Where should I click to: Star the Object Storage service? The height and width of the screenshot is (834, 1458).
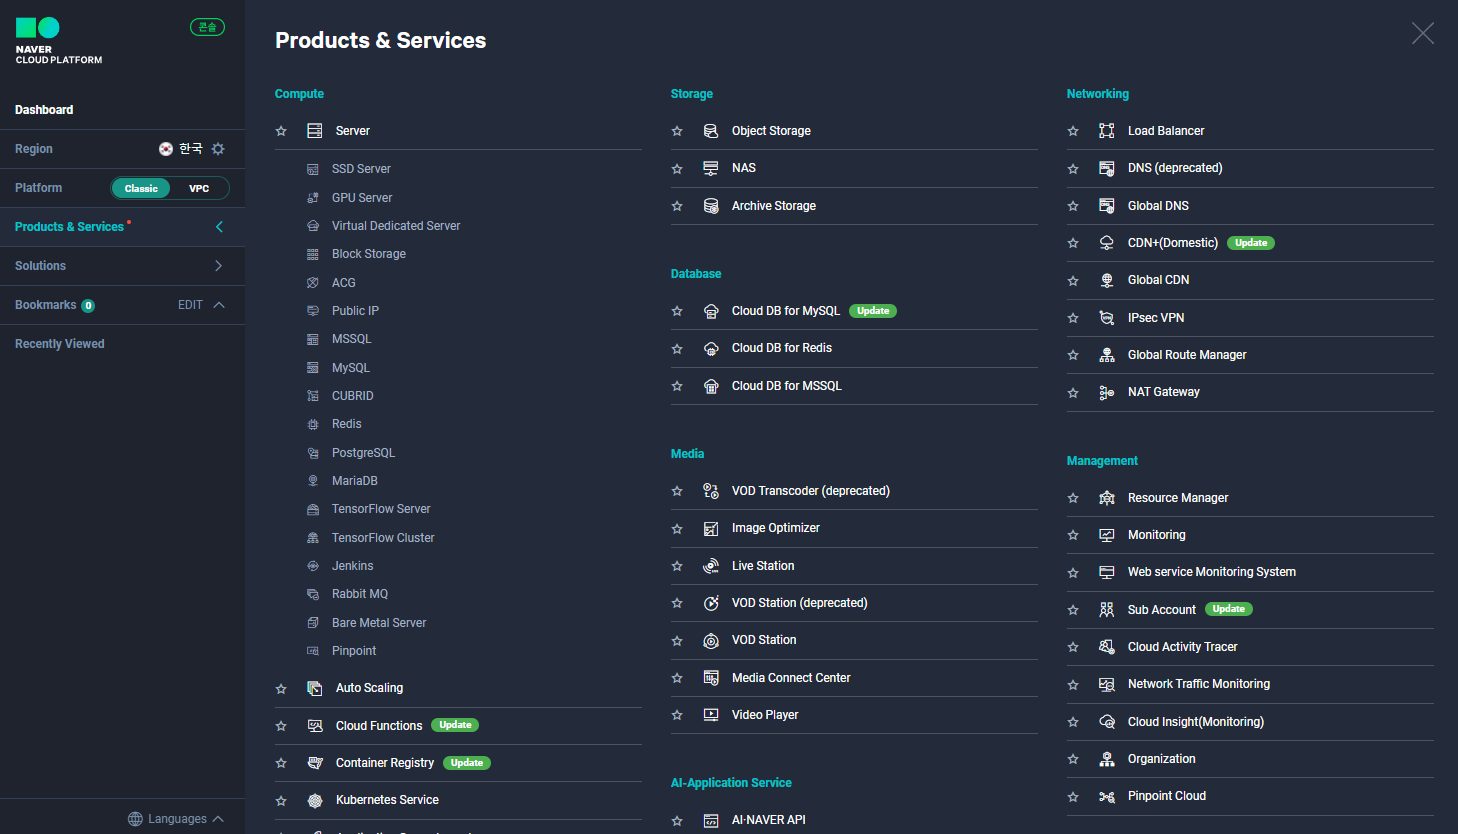point(677,131)
